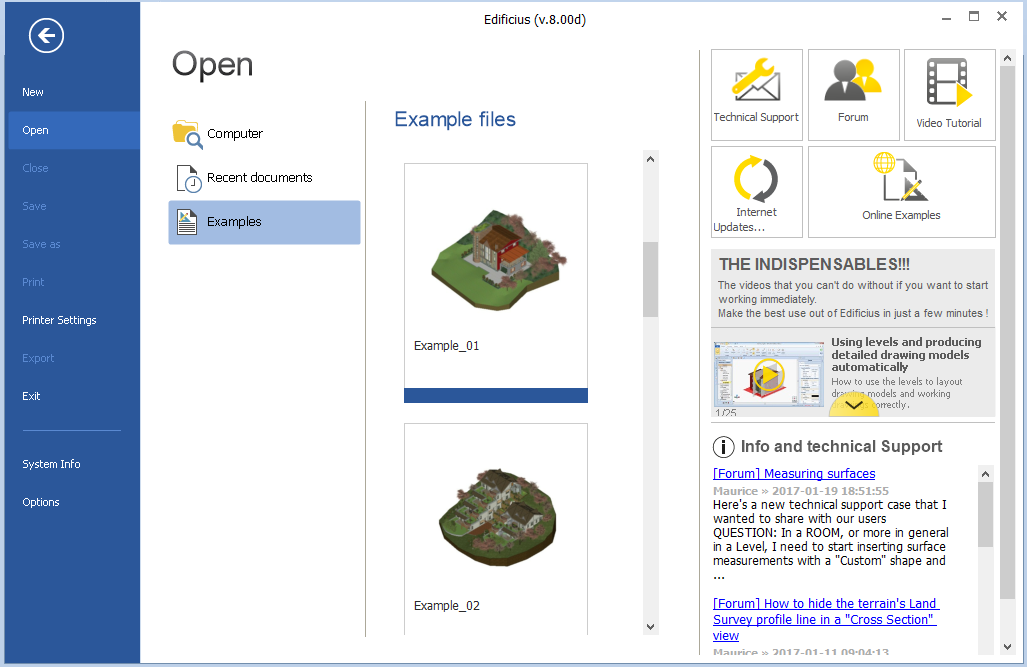Open the Forum tile

coord(853,94)
